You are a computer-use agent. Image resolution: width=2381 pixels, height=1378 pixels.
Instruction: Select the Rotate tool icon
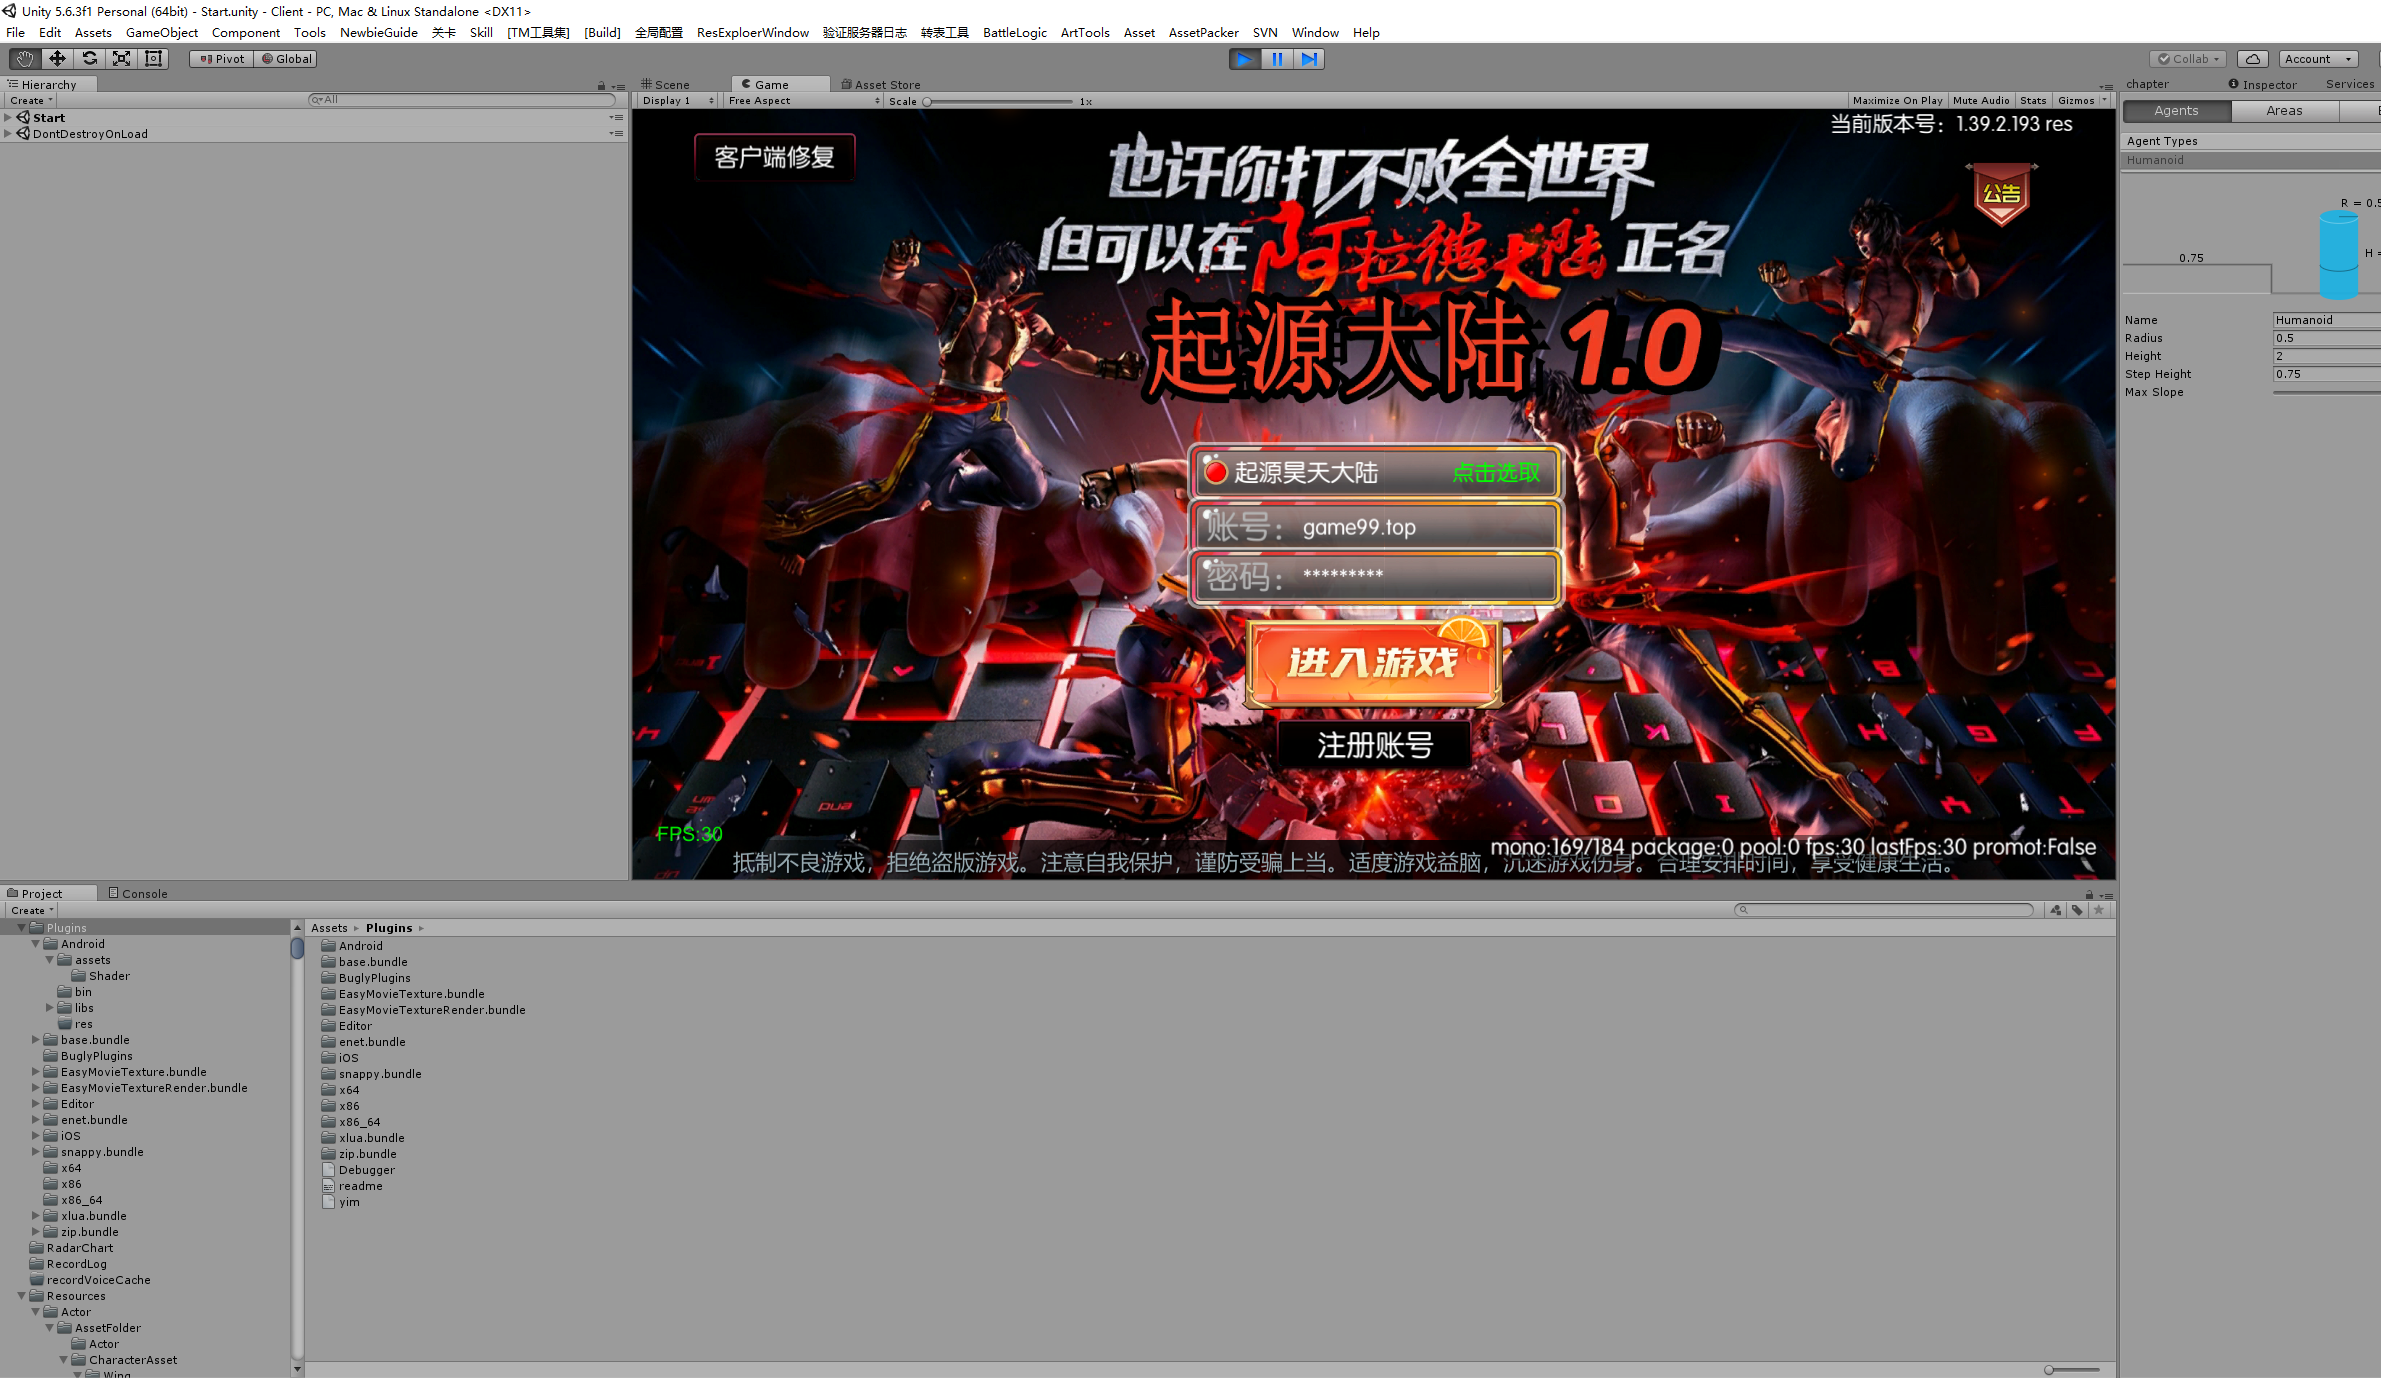[x=89, y=59]
